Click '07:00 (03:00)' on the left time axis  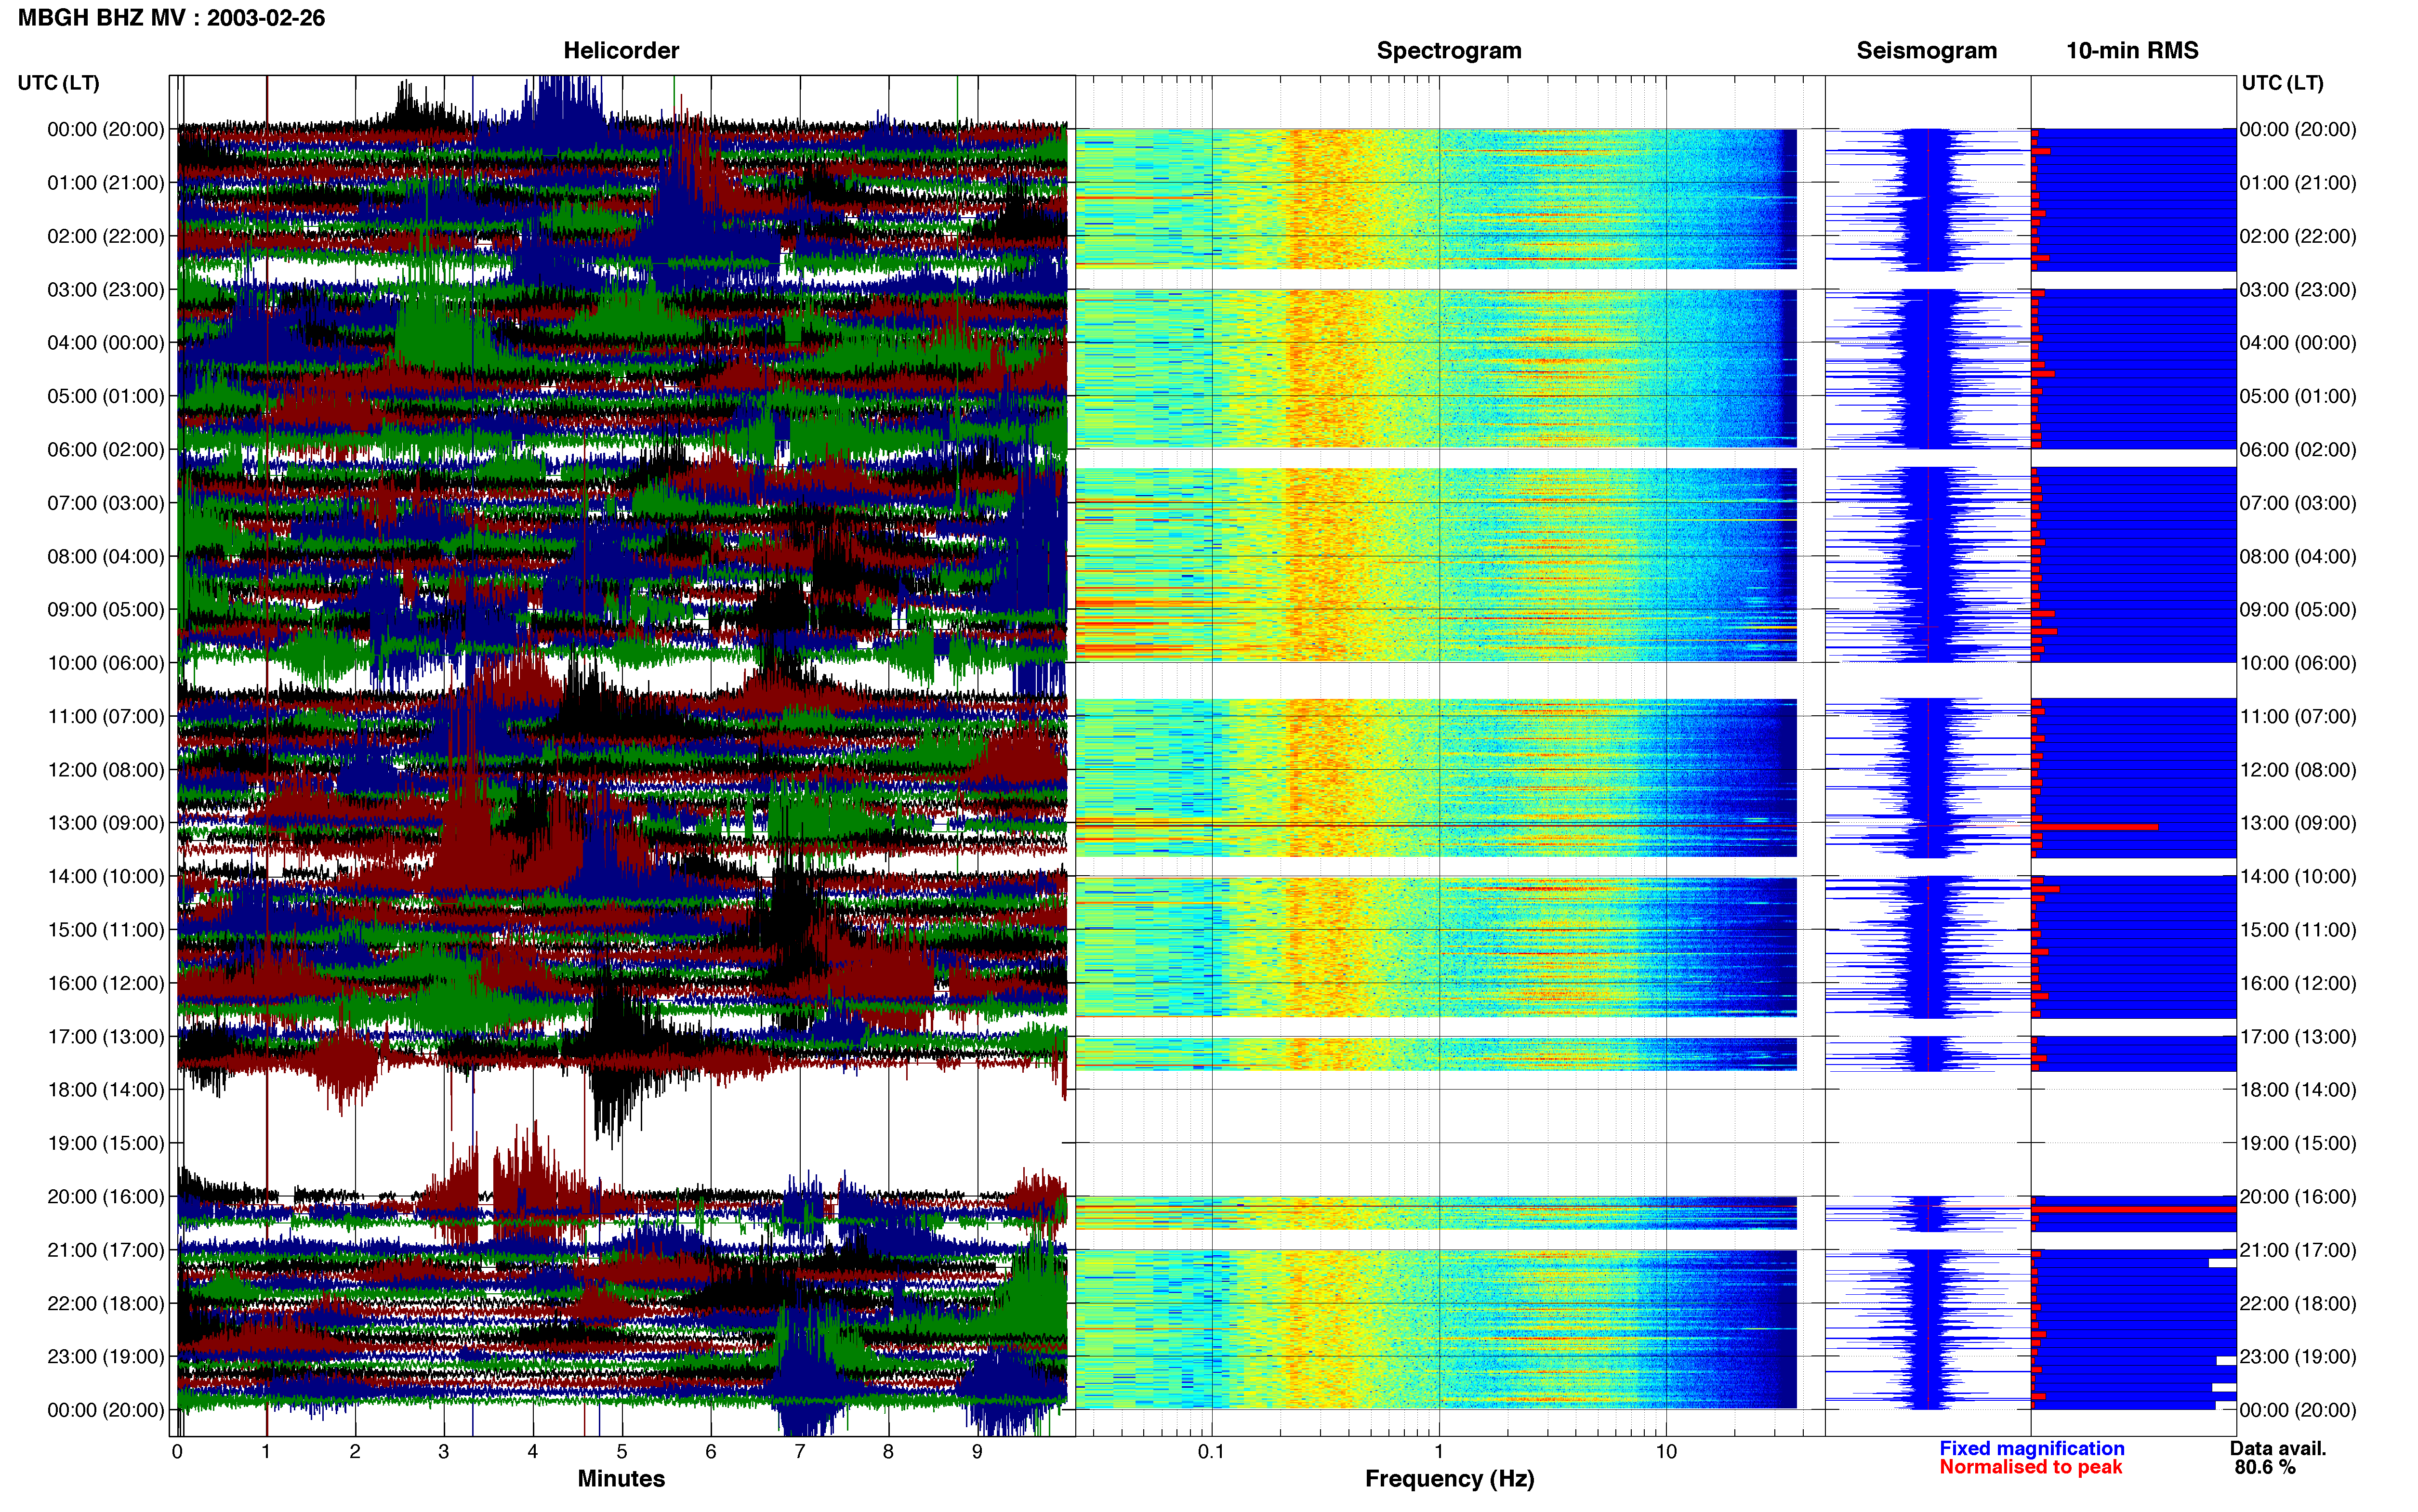pyautogui.click(x=106, y=503)
